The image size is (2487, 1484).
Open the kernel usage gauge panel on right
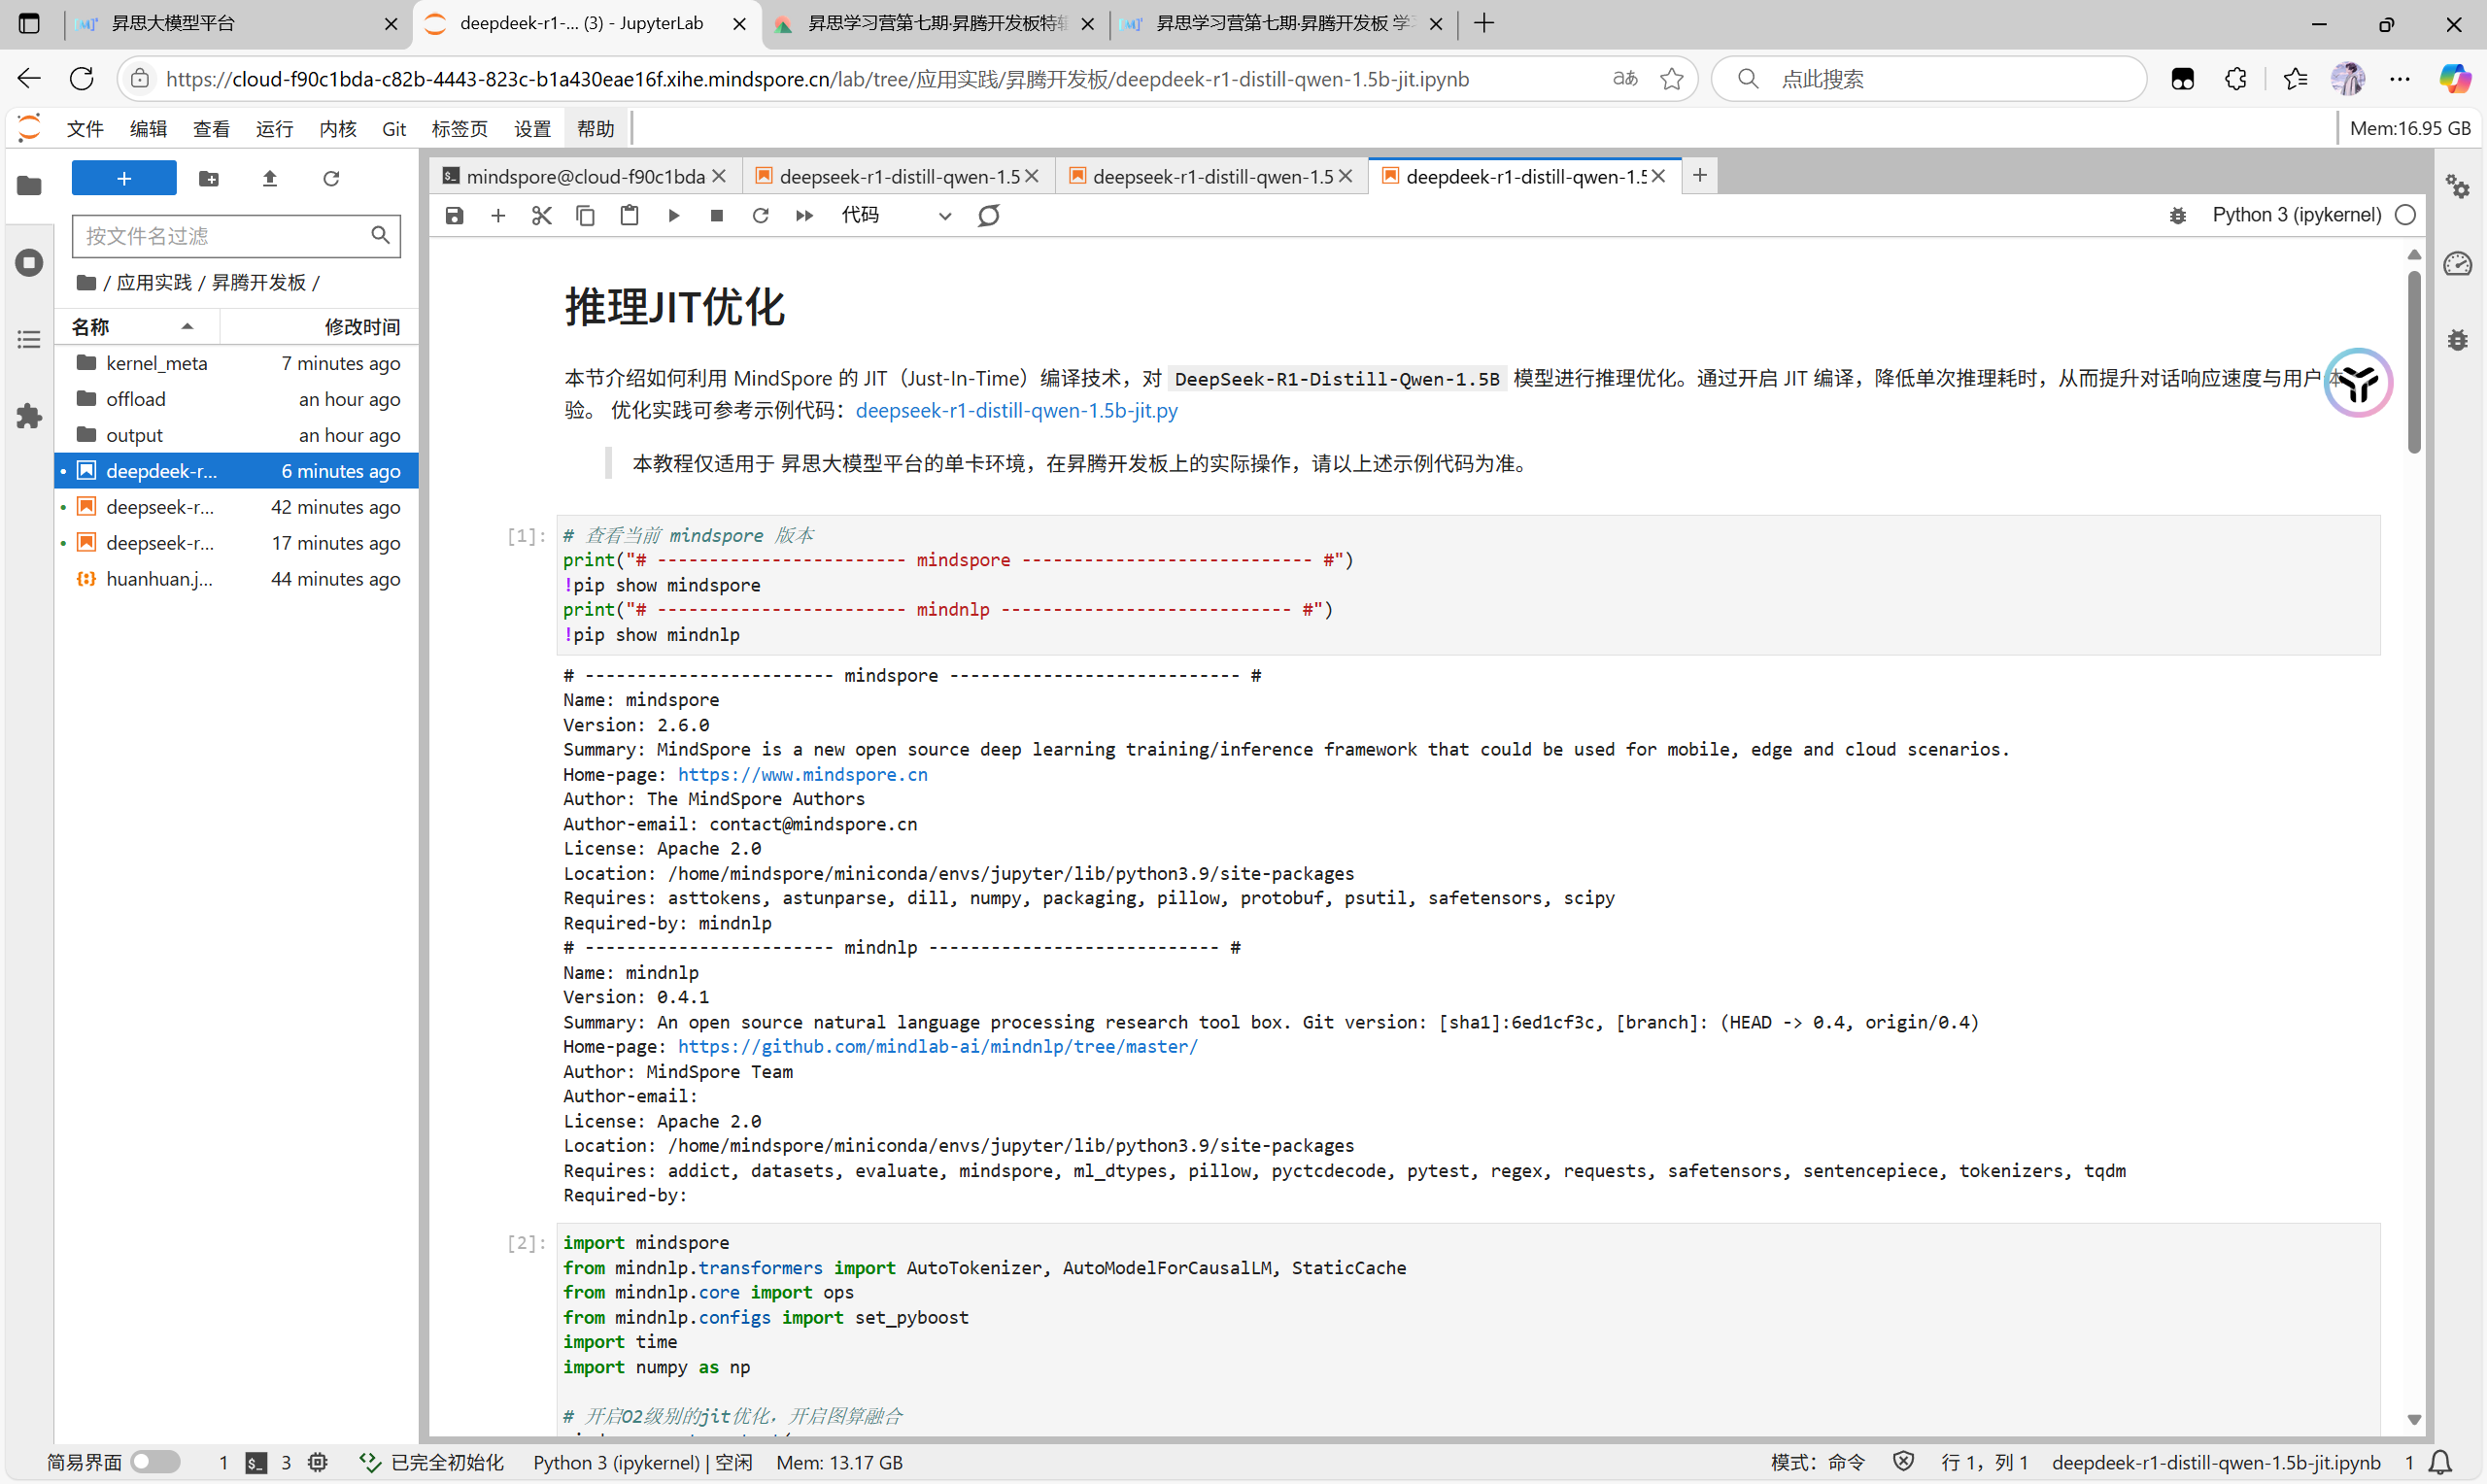click(2457, 263)
